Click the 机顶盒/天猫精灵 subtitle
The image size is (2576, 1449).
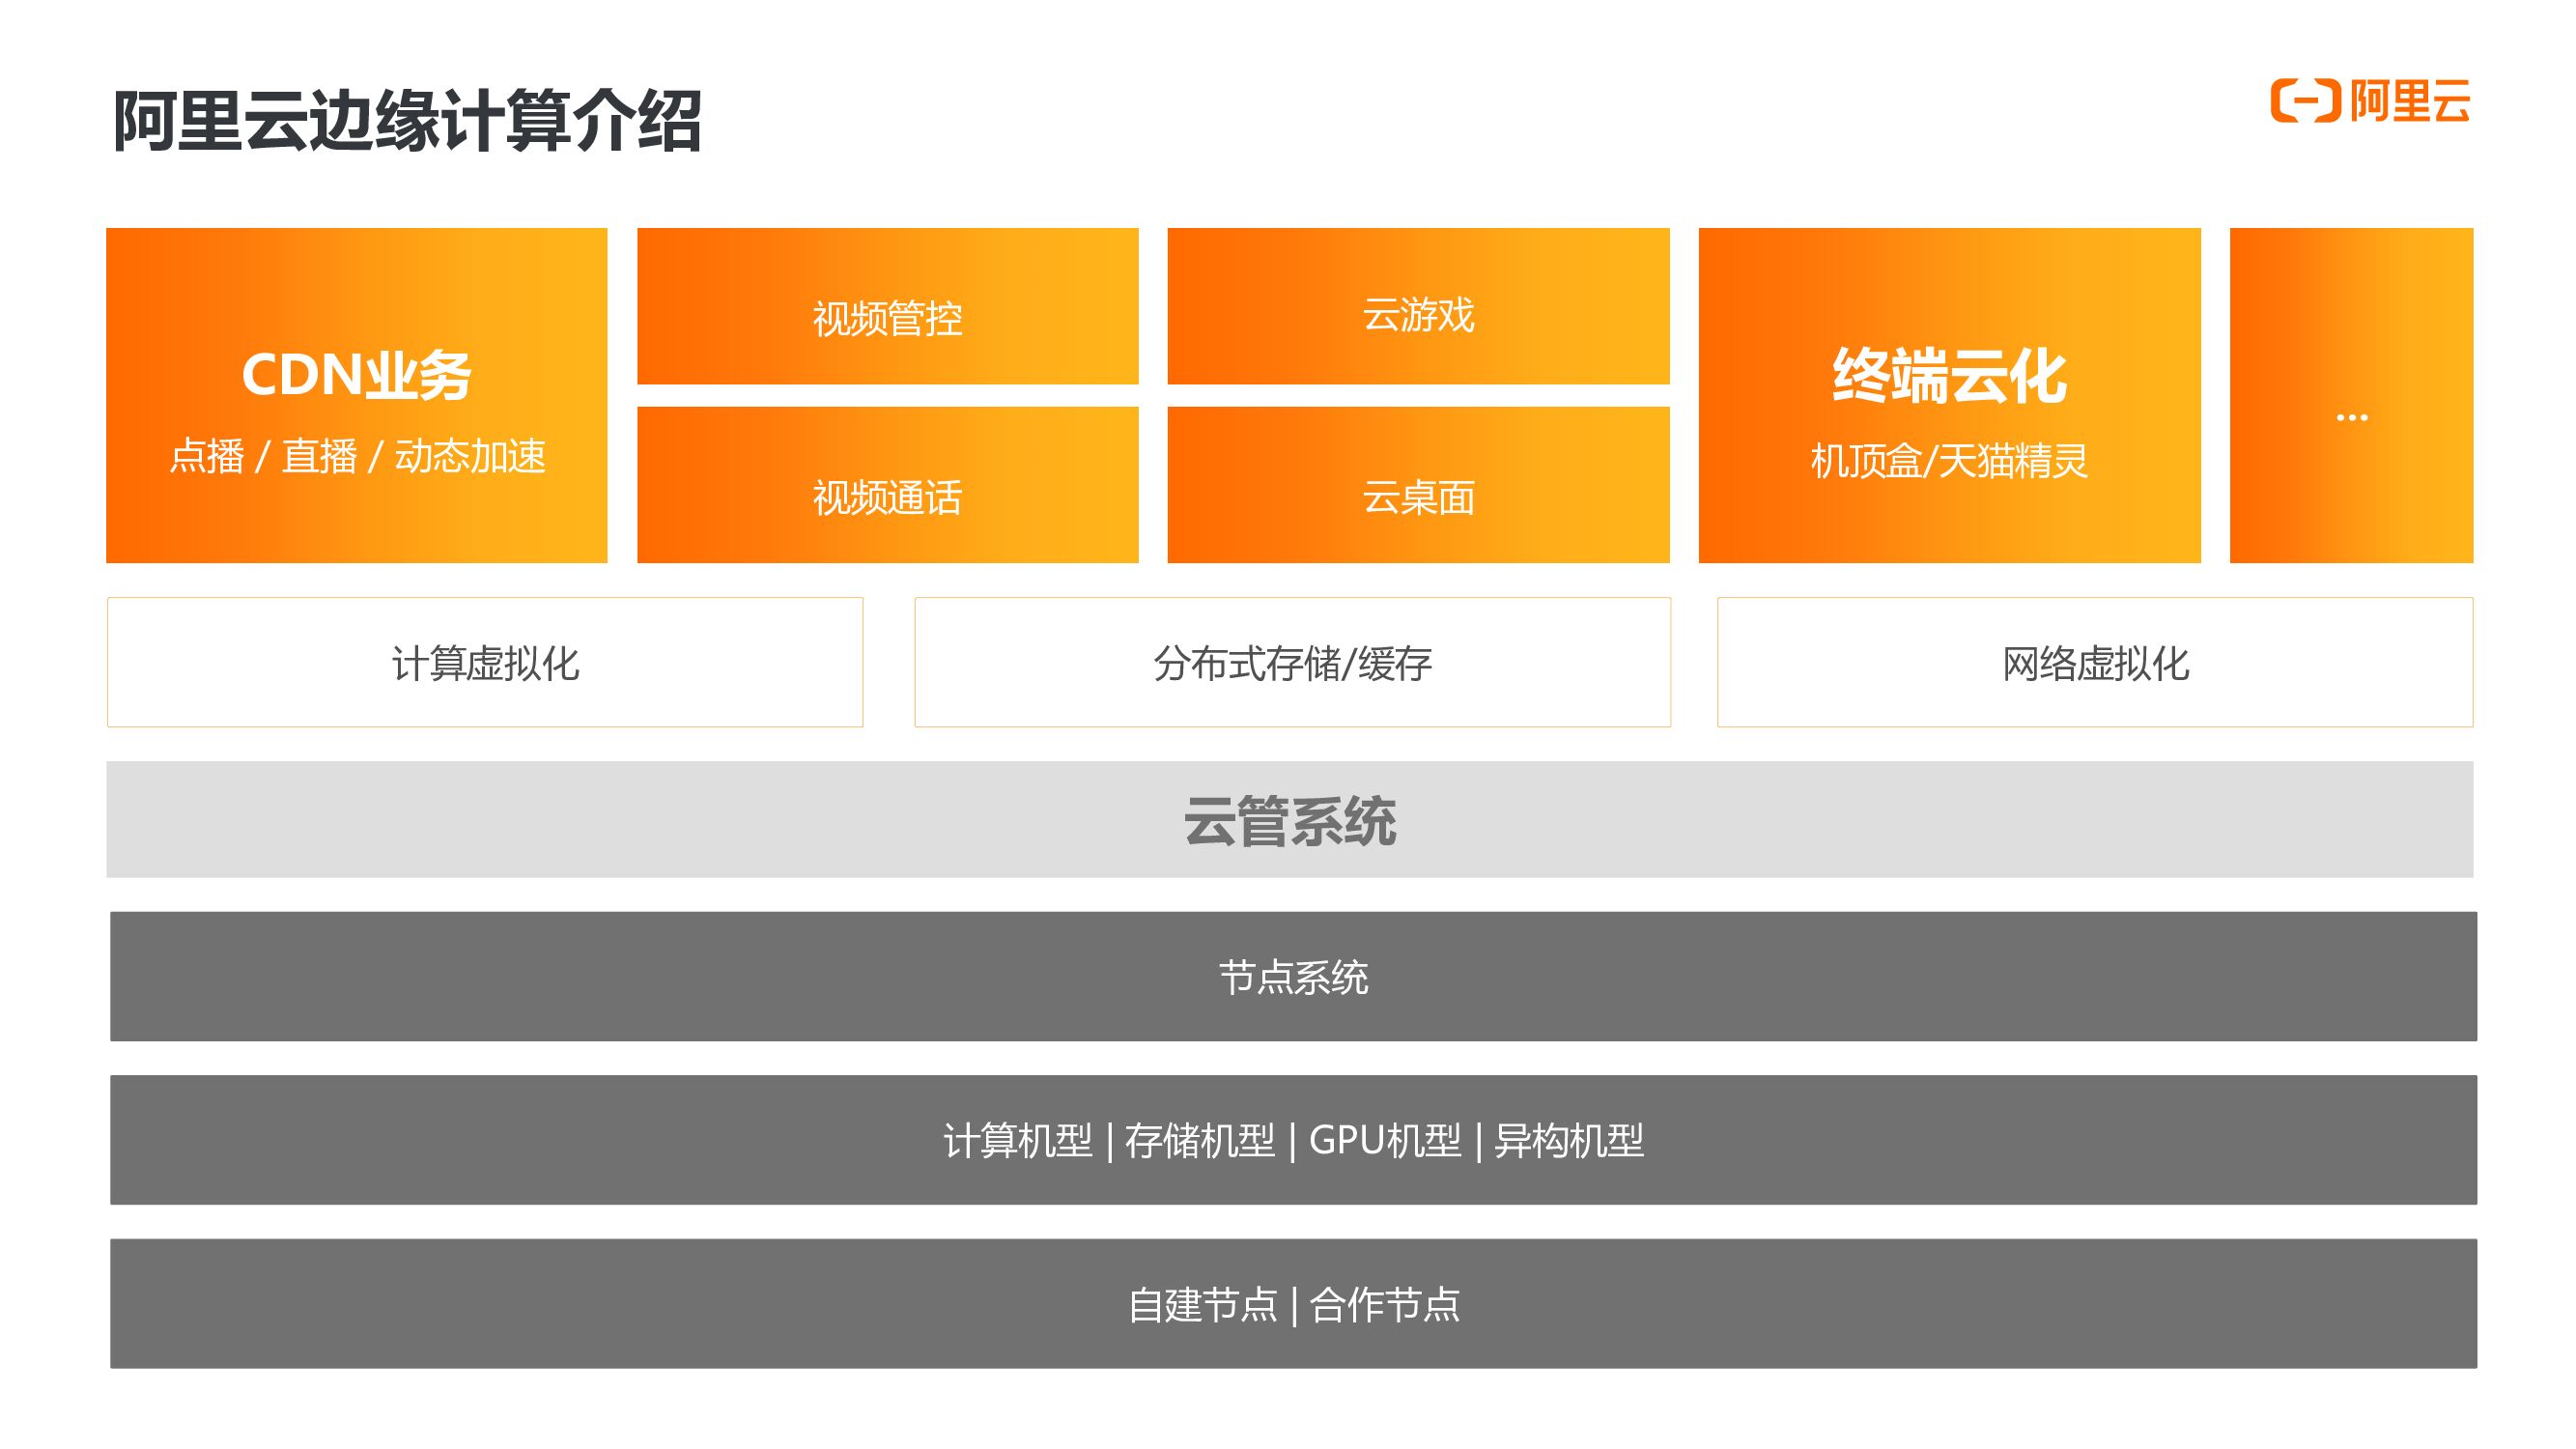1948,461
